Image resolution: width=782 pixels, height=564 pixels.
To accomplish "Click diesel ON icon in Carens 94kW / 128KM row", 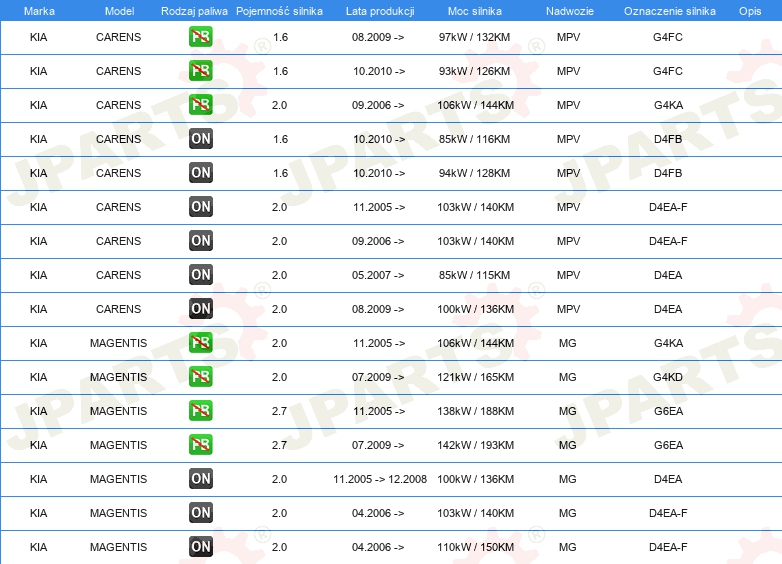I will tap(200, 173).
